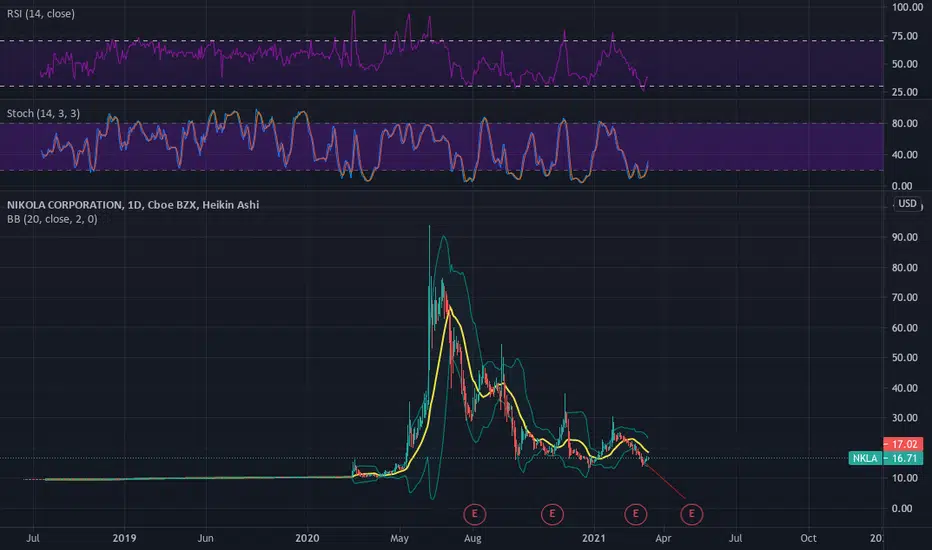This screenshot has height=550, width=932.
Task: Click the green NKLA 16.71 price tag
Action: point(886,458)
